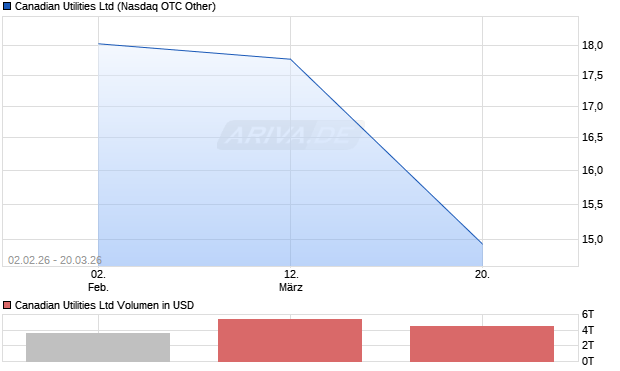Click the red volume bar for 20.
The image size is (620, 371).
482,344
